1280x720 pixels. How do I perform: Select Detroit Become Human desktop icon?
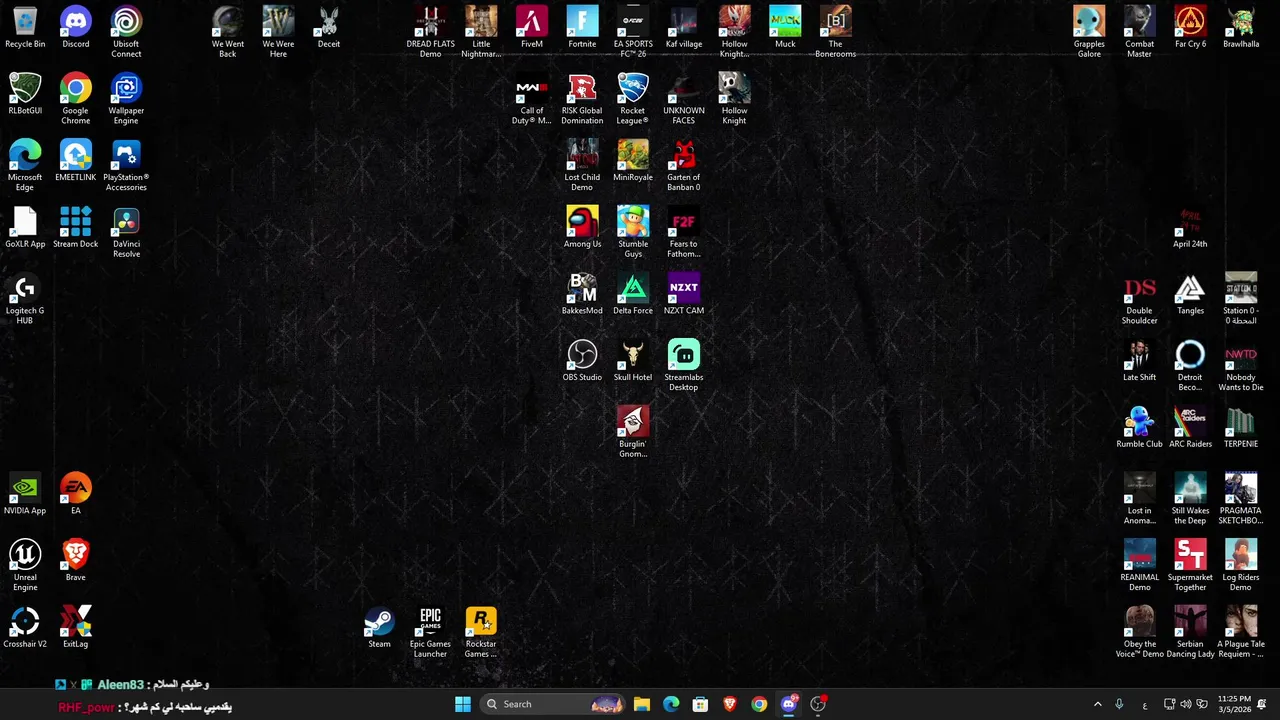click(x=1190, y=366)
